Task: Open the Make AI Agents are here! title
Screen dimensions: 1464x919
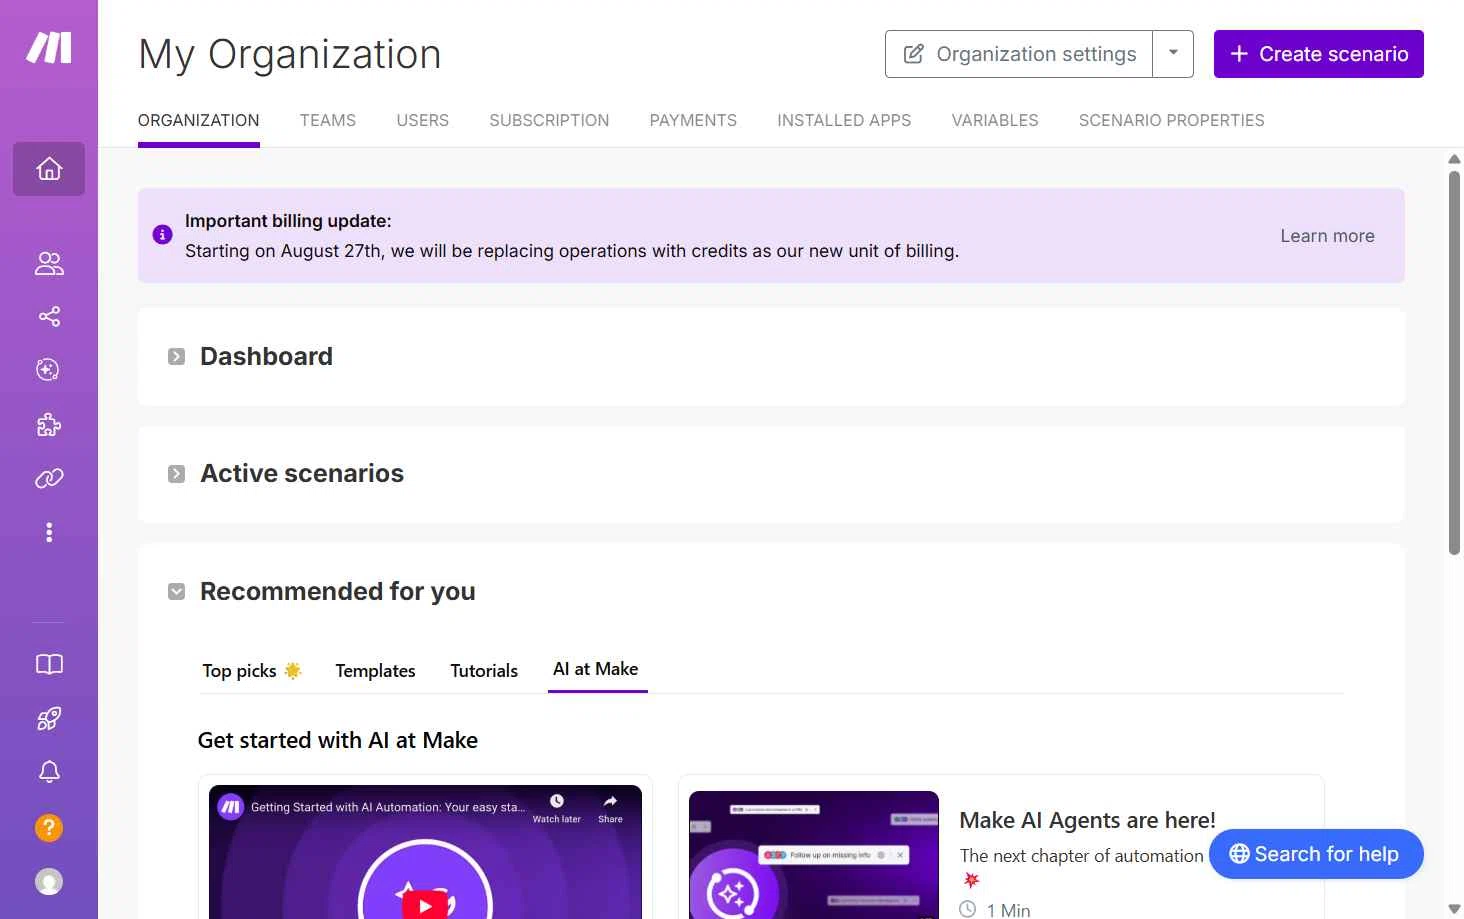Action: coord(1087,820)
